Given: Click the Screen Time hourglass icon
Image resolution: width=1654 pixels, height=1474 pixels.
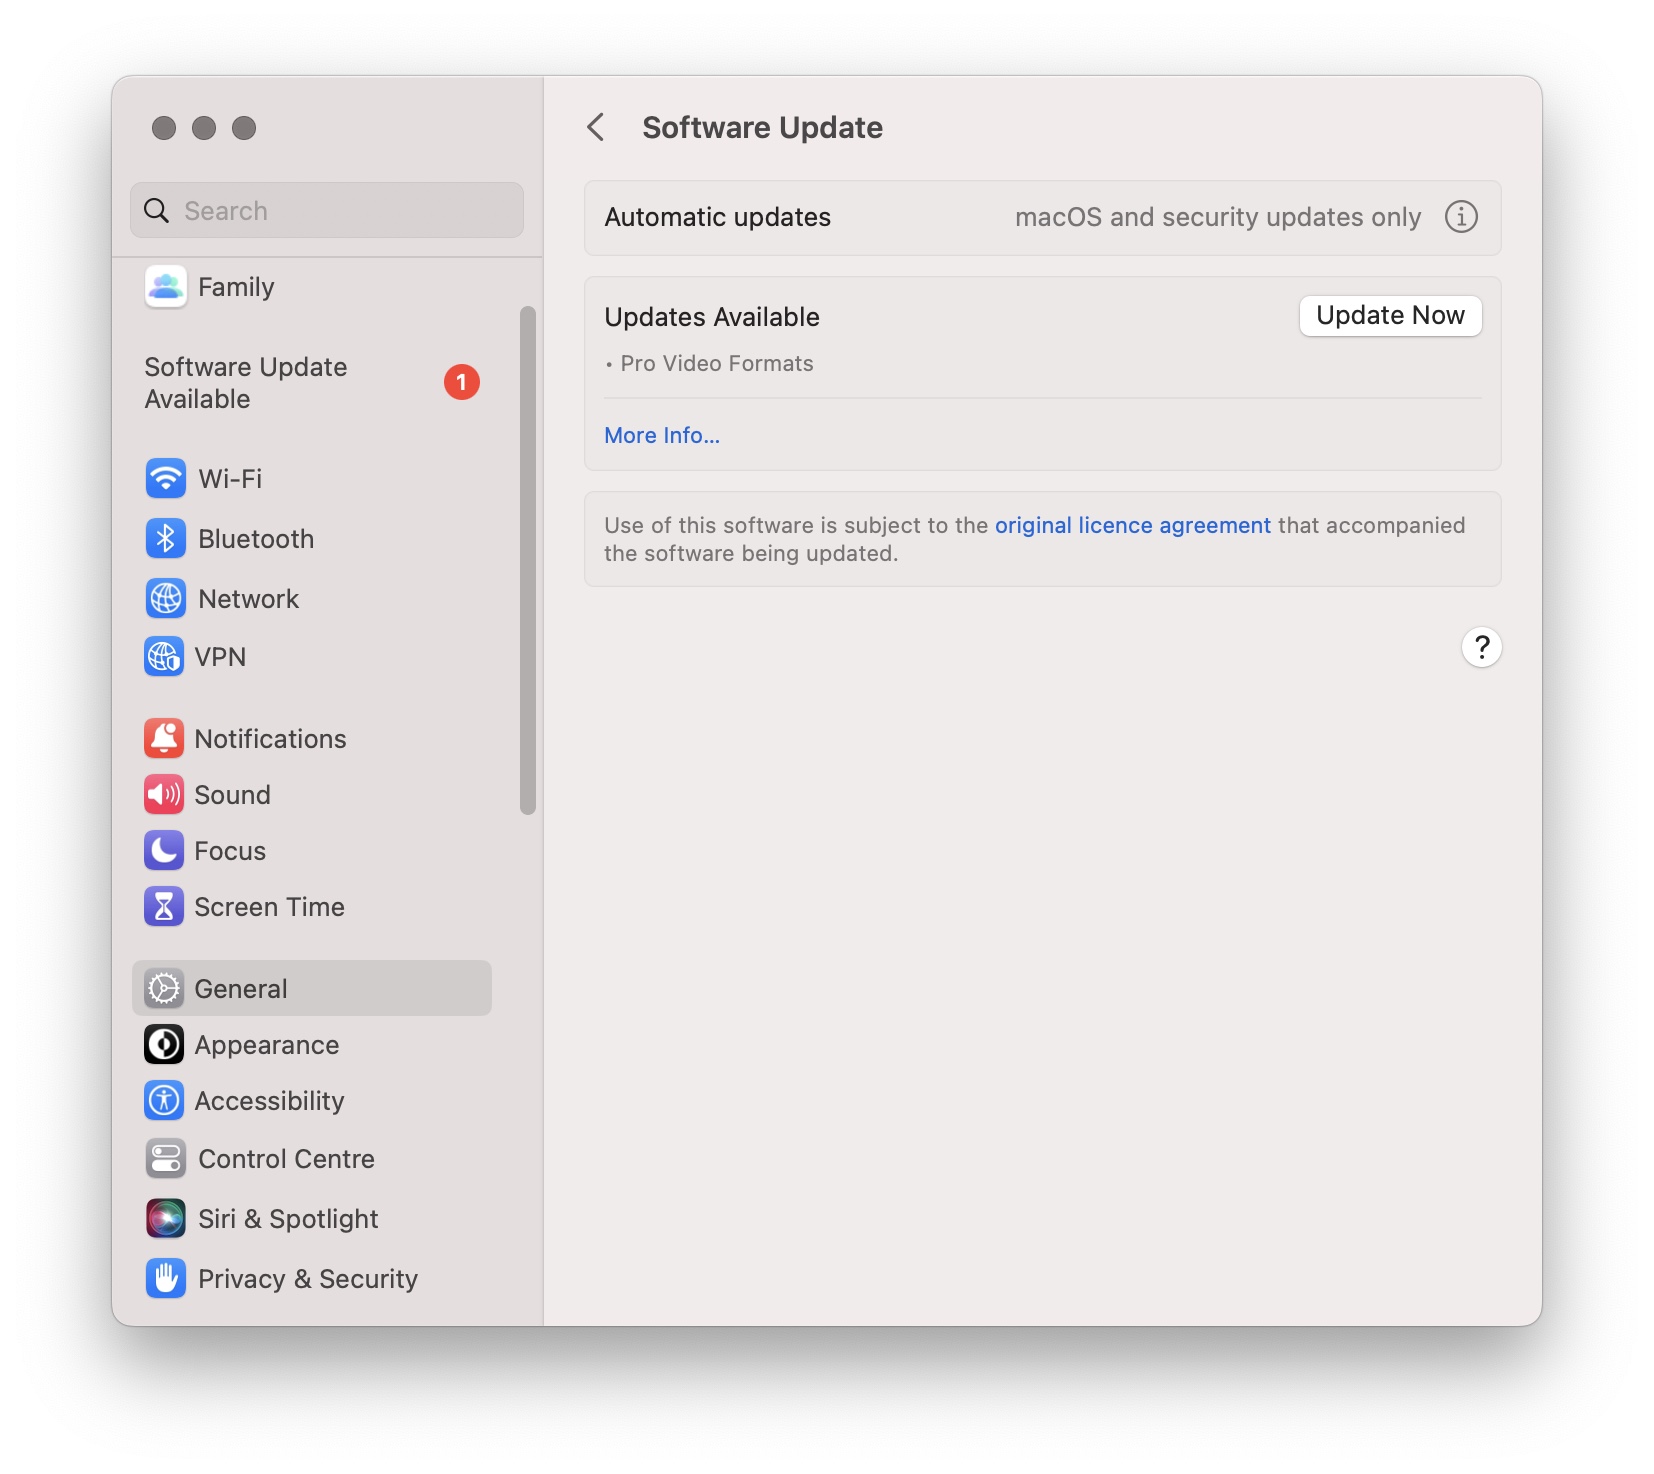Looking at the screenshot, I should pyautogui.click(x=165, y=907).
